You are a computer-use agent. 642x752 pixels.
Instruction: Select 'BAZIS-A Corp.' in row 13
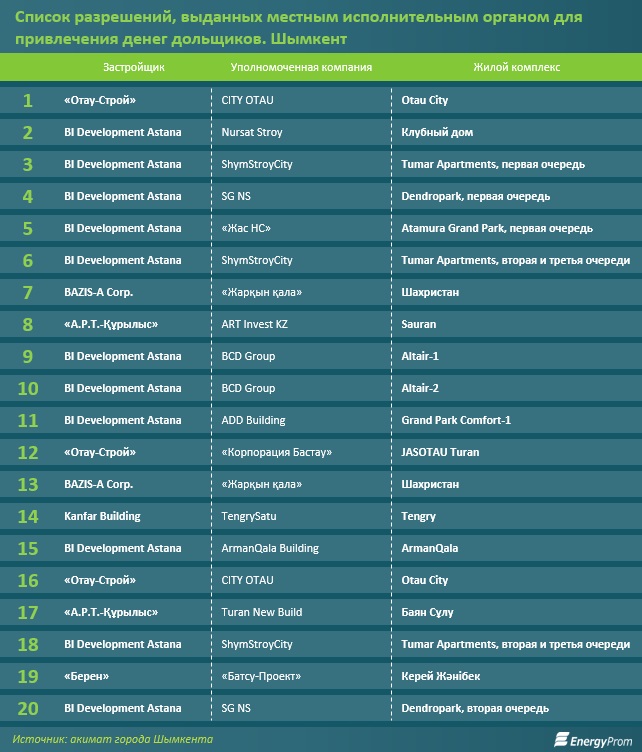(x=98, y=484)
